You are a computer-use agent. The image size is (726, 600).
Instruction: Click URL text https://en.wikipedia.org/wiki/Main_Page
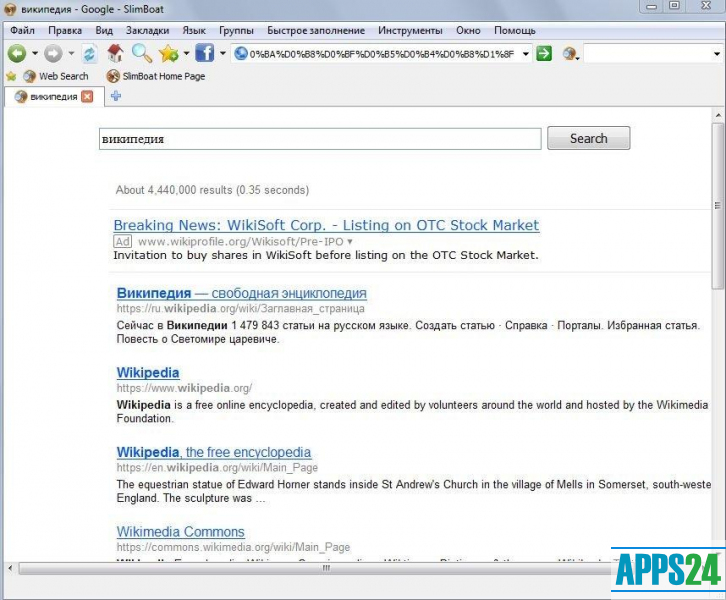point(217,468)
